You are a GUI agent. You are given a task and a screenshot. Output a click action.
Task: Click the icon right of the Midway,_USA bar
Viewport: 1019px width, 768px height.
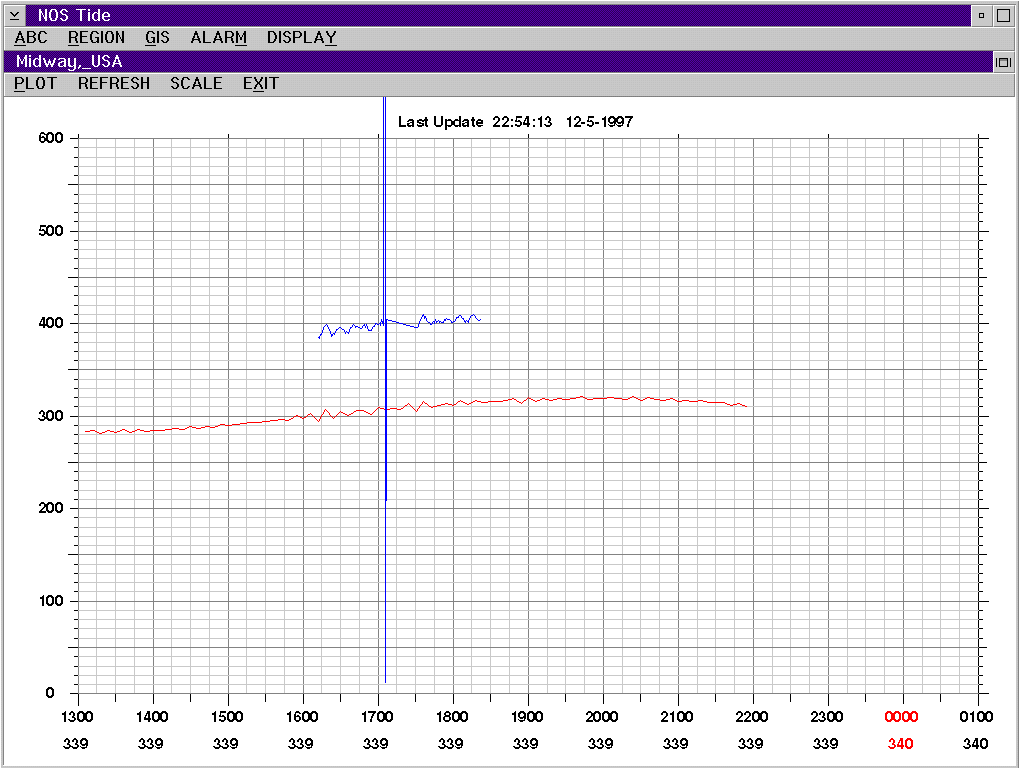point(1004,62)
